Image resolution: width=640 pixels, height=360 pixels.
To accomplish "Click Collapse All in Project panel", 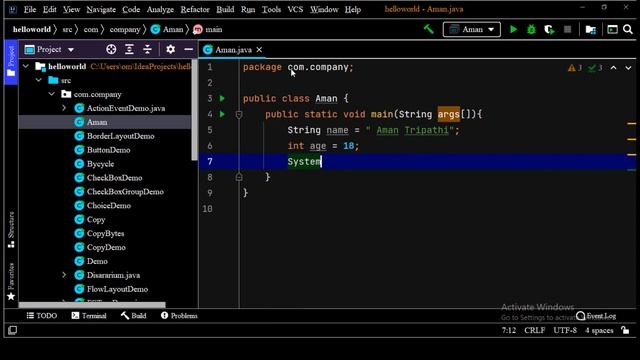I will [x=147, y=49].
